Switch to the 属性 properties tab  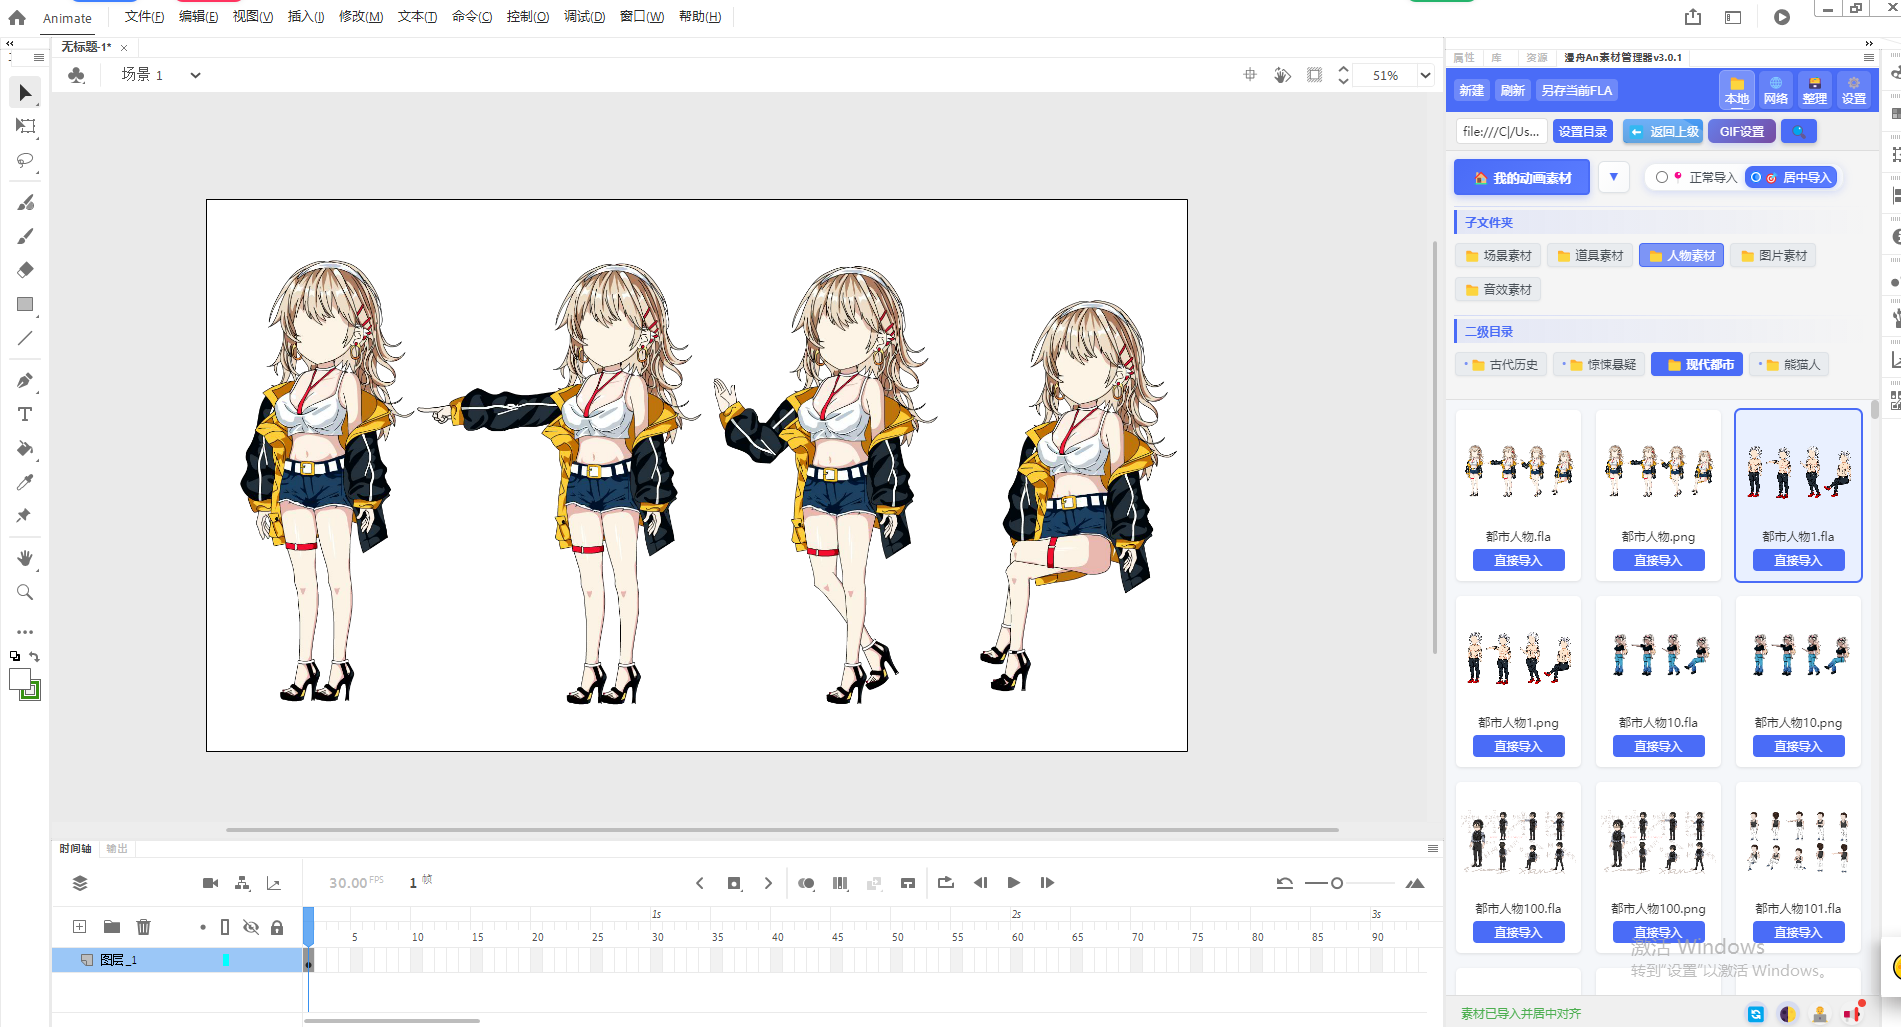pyautogui.click(x=1464, y=57)
